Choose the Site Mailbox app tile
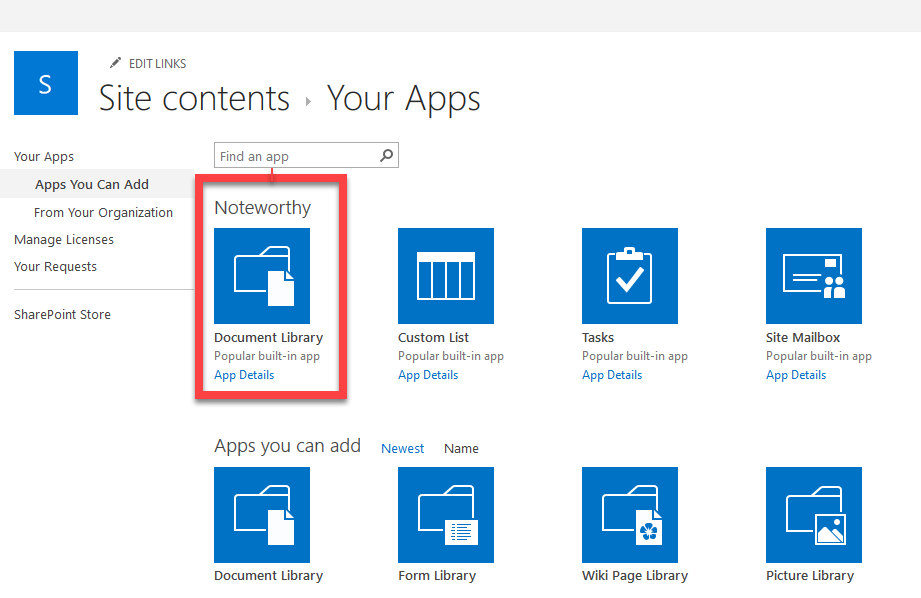Screen dimensions: 921x598 tap(814, 276)
